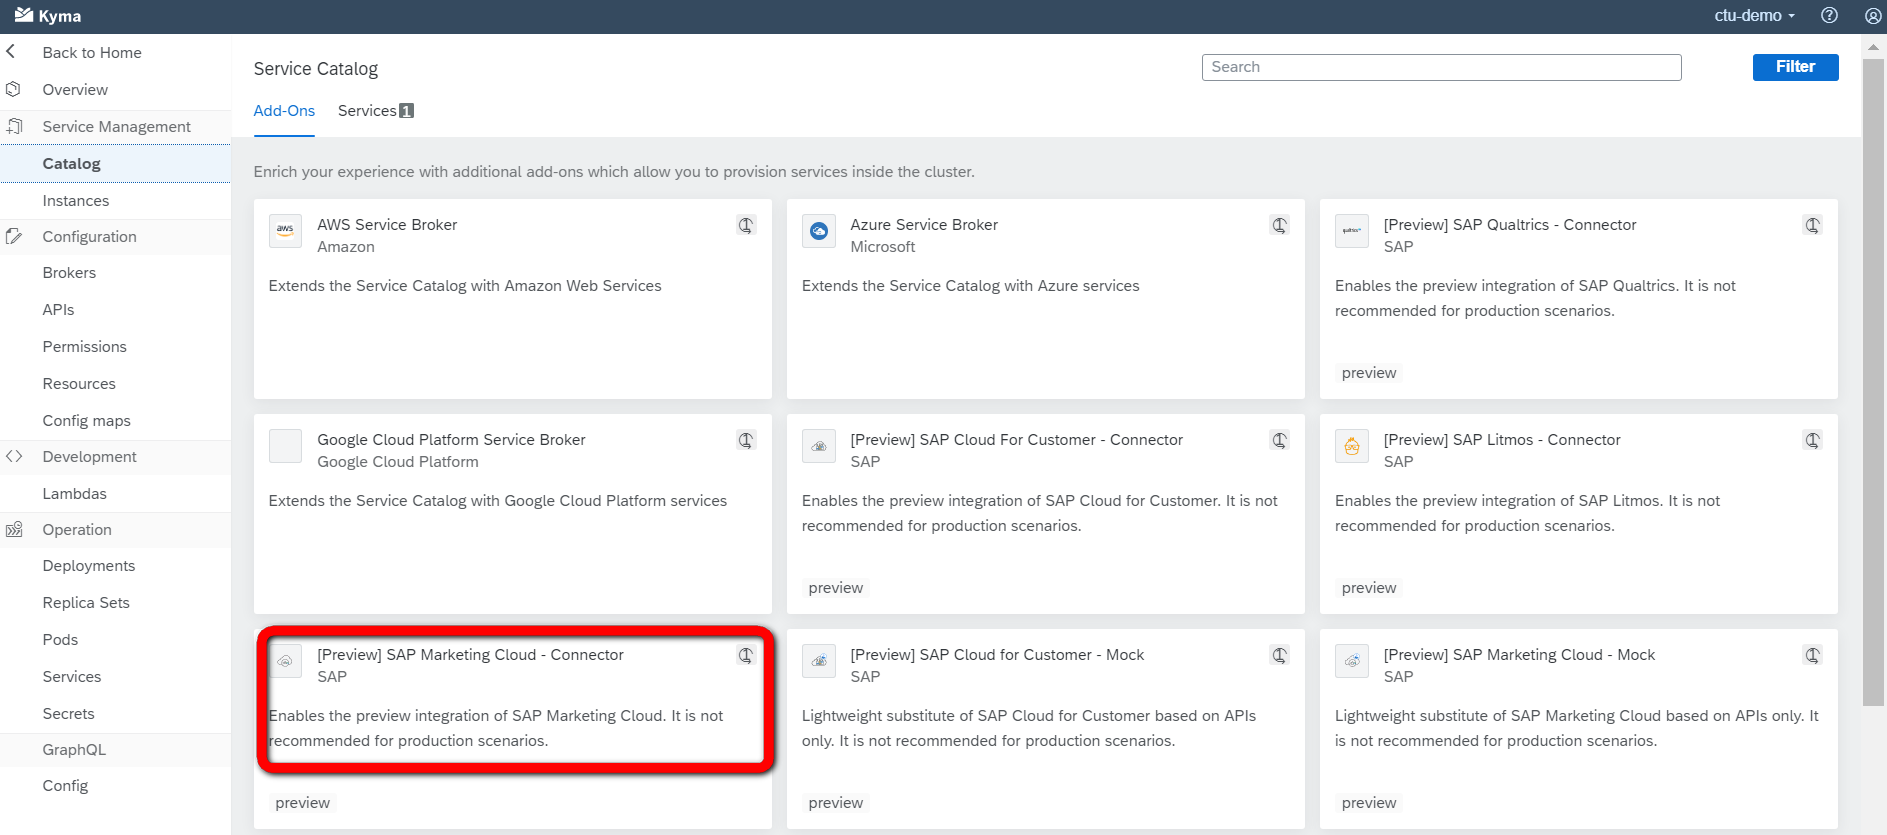This screenshot has height=835, width=1887.
Task: Click the help question mark icon
Action: pyautogui.click(x=1829, y=16)
